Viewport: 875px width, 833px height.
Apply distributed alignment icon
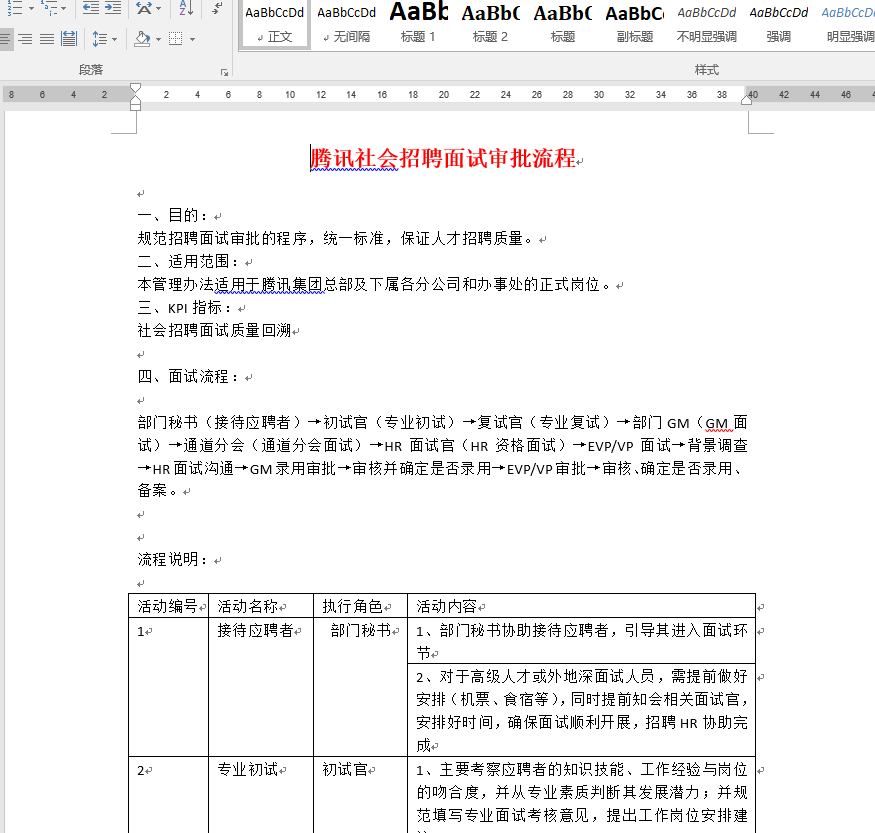[68, 39]
